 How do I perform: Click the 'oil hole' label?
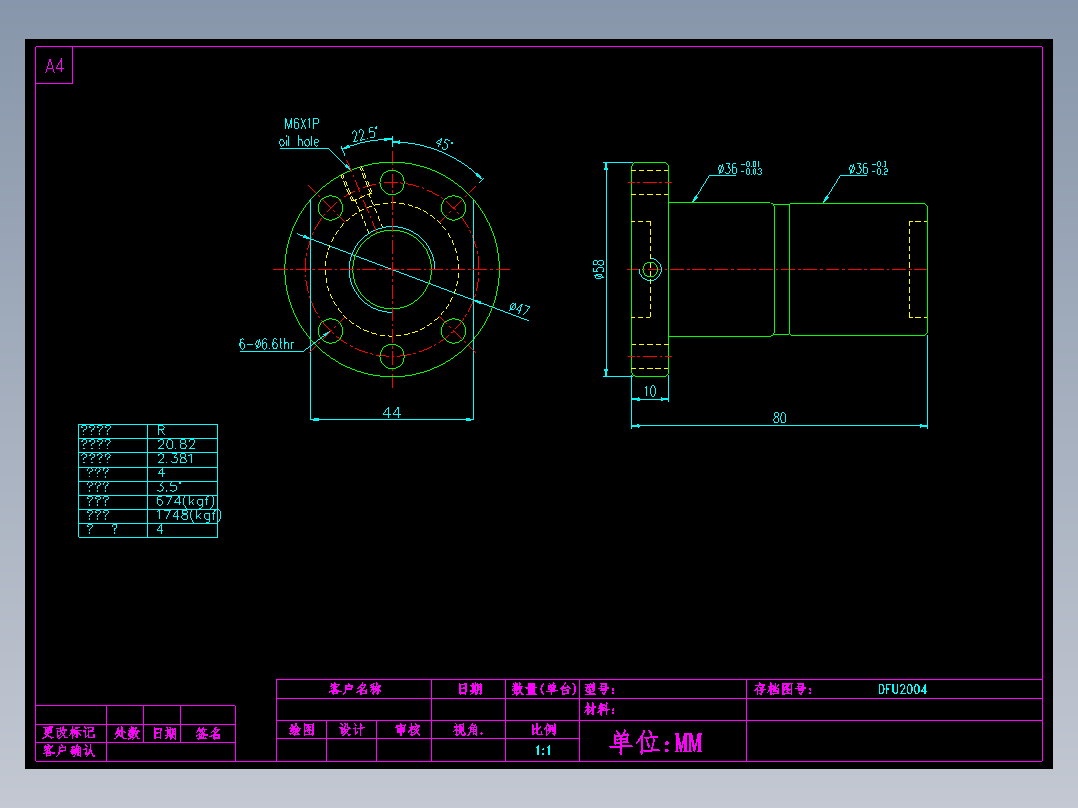299,141
